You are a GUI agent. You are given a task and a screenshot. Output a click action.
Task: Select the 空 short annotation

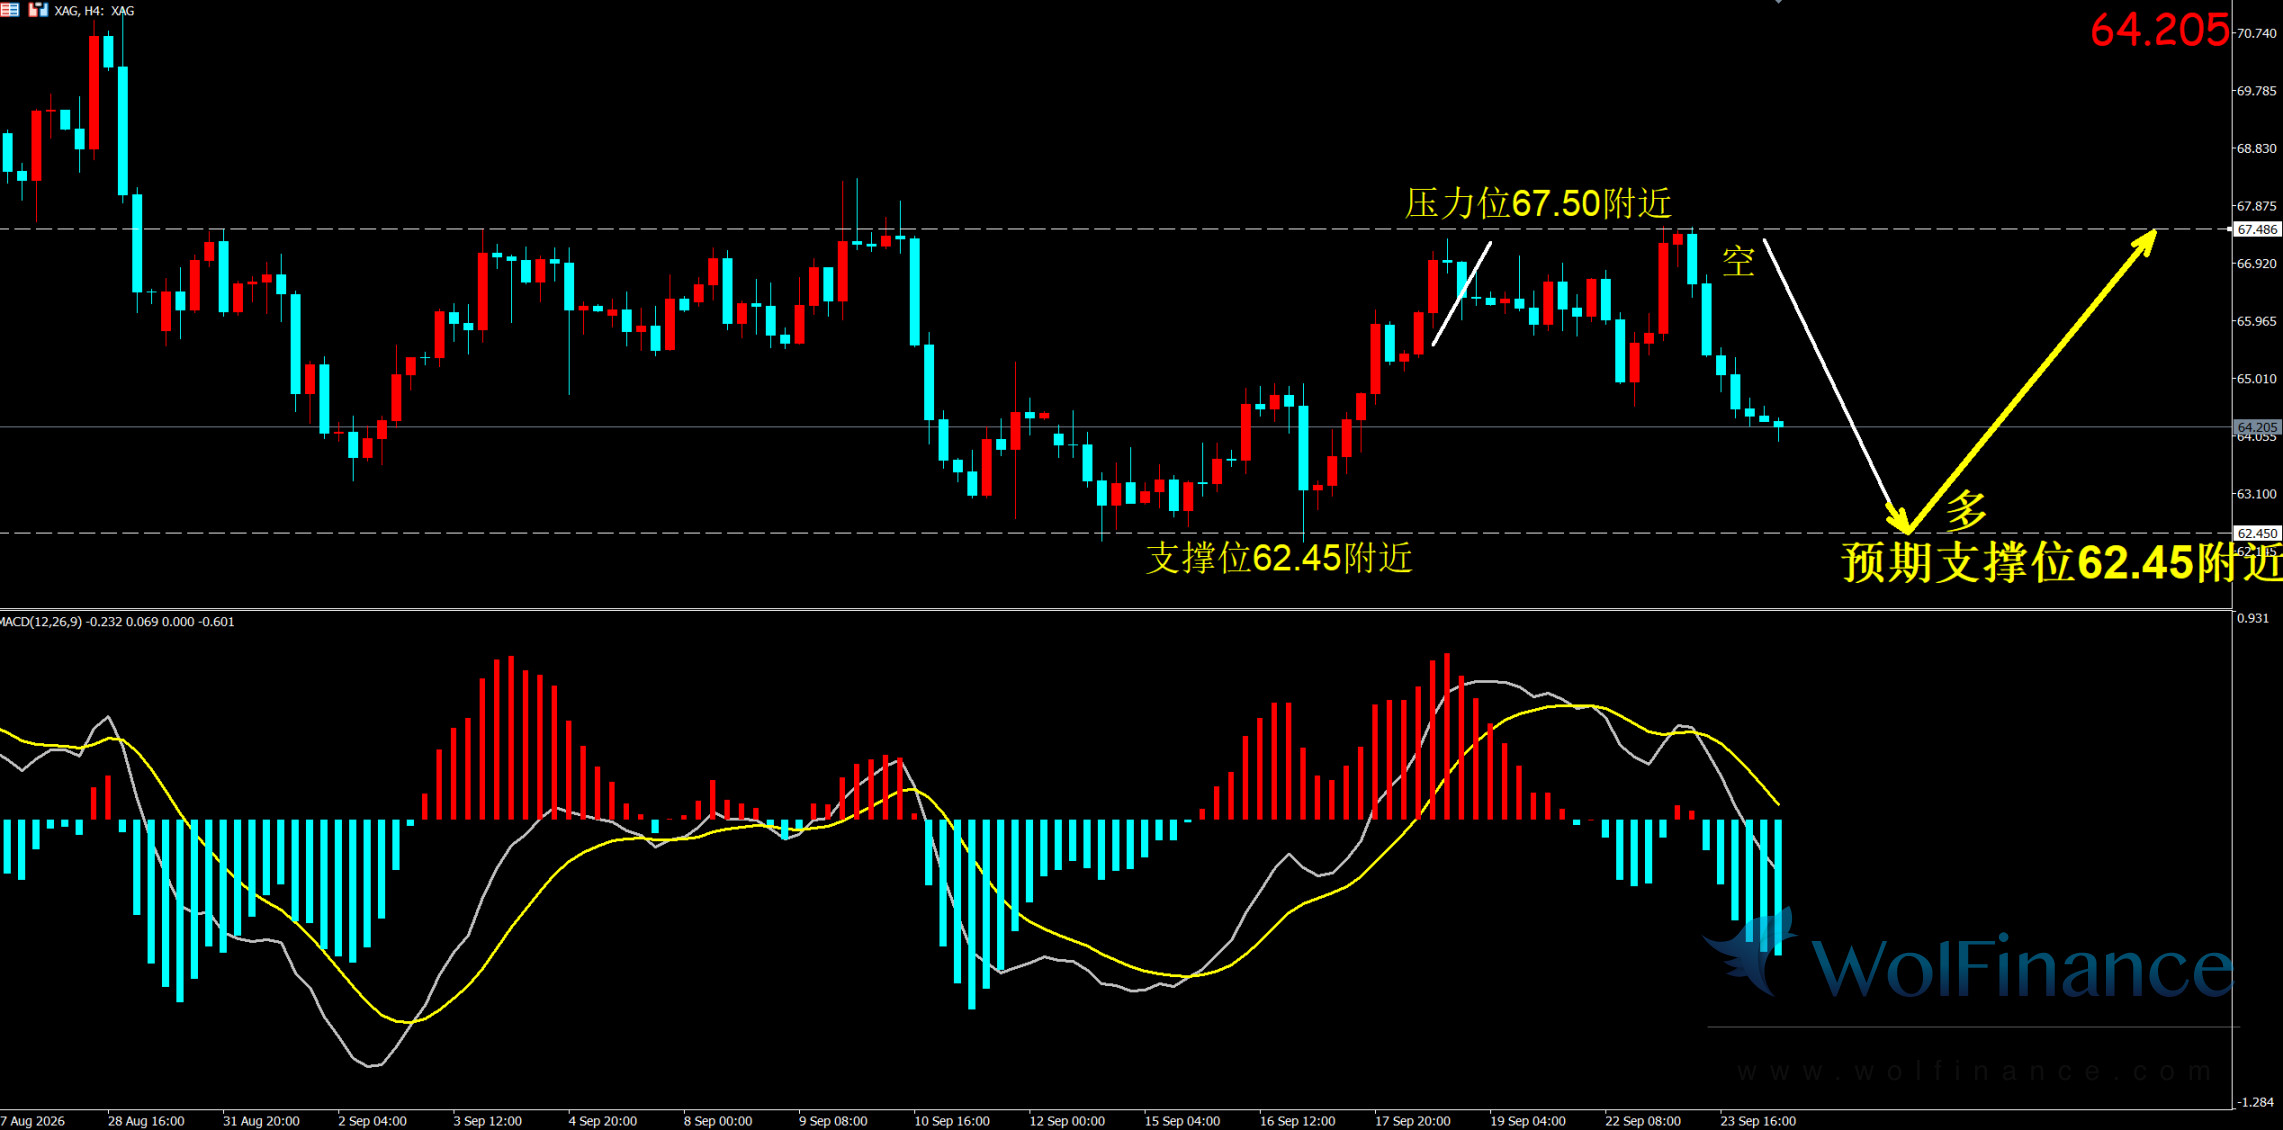pos(1738,261)
